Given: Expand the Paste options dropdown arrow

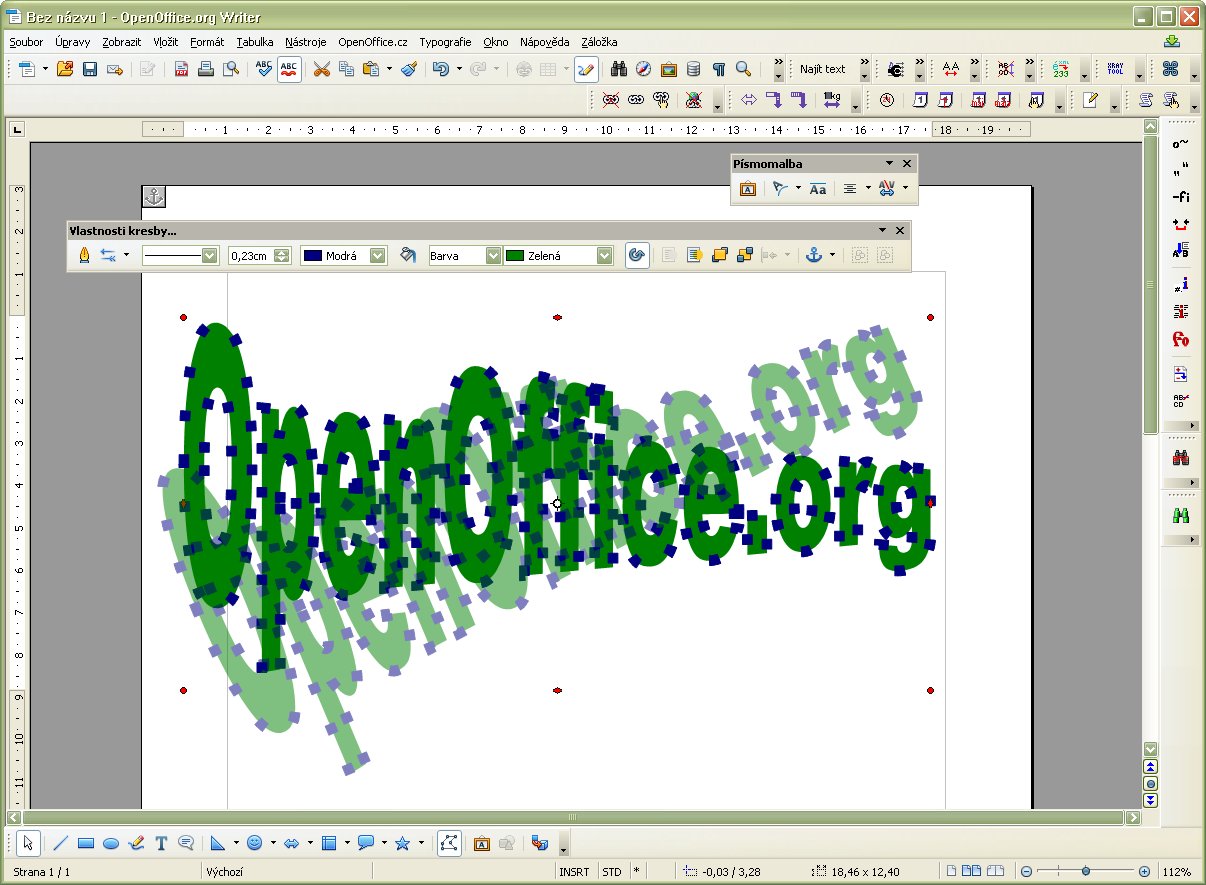Looking at the screenshot, I should 389,69.
